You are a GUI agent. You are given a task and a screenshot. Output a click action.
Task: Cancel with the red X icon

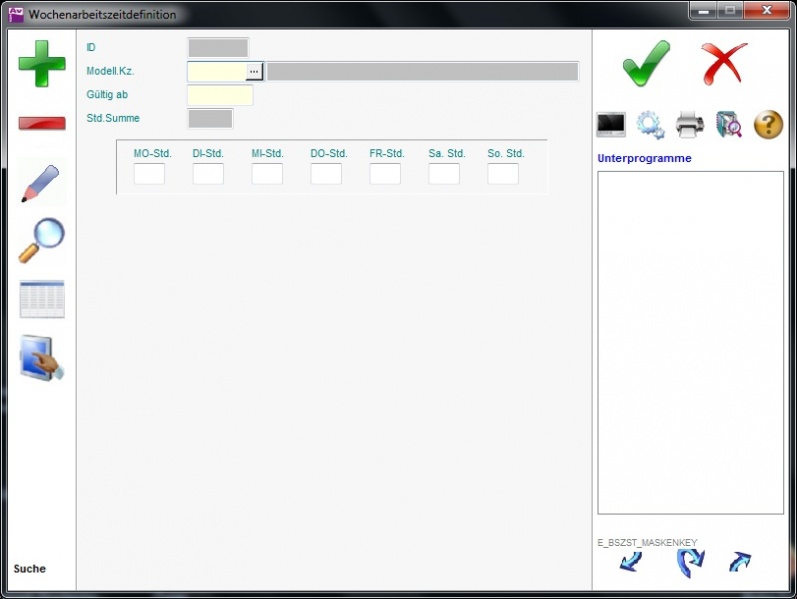[x=724, y=64]
